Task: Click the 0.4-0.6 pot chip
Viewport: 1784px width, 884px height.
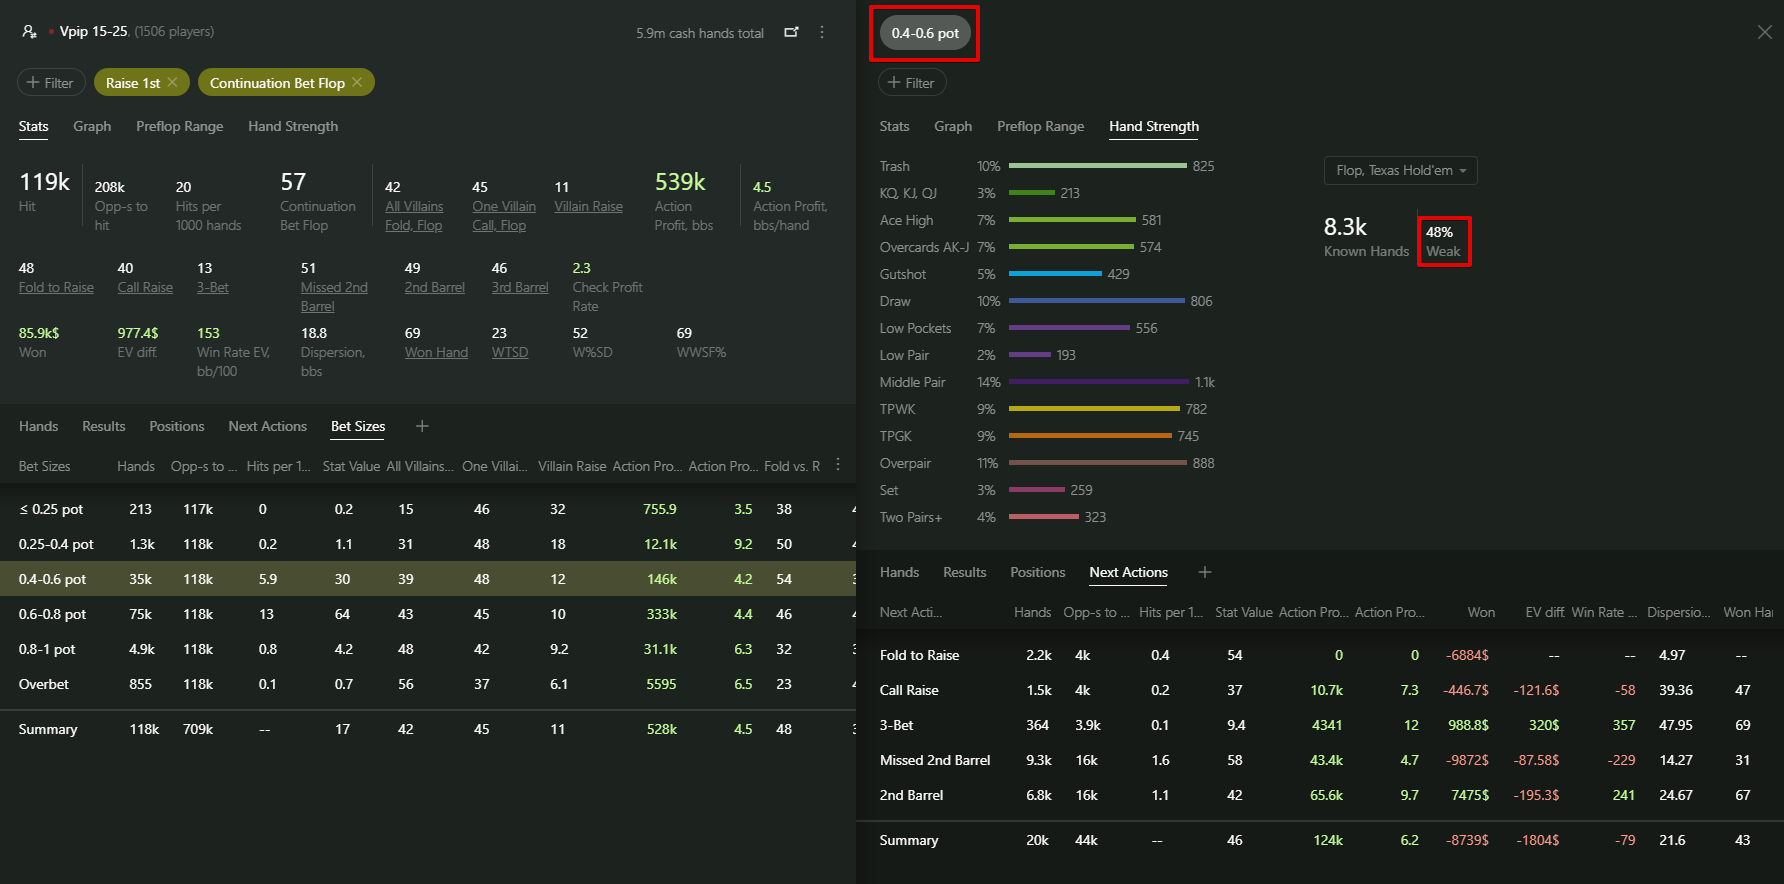Action: click(924, 33)
